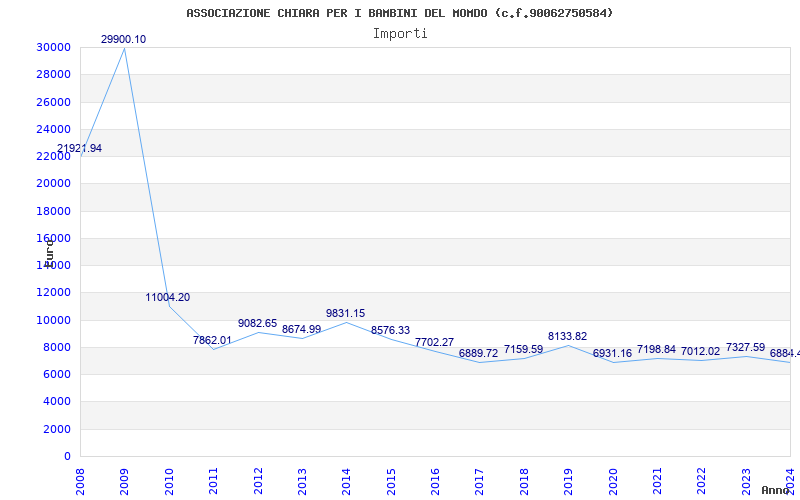Click the Anno x-axis title

point(778,490)
